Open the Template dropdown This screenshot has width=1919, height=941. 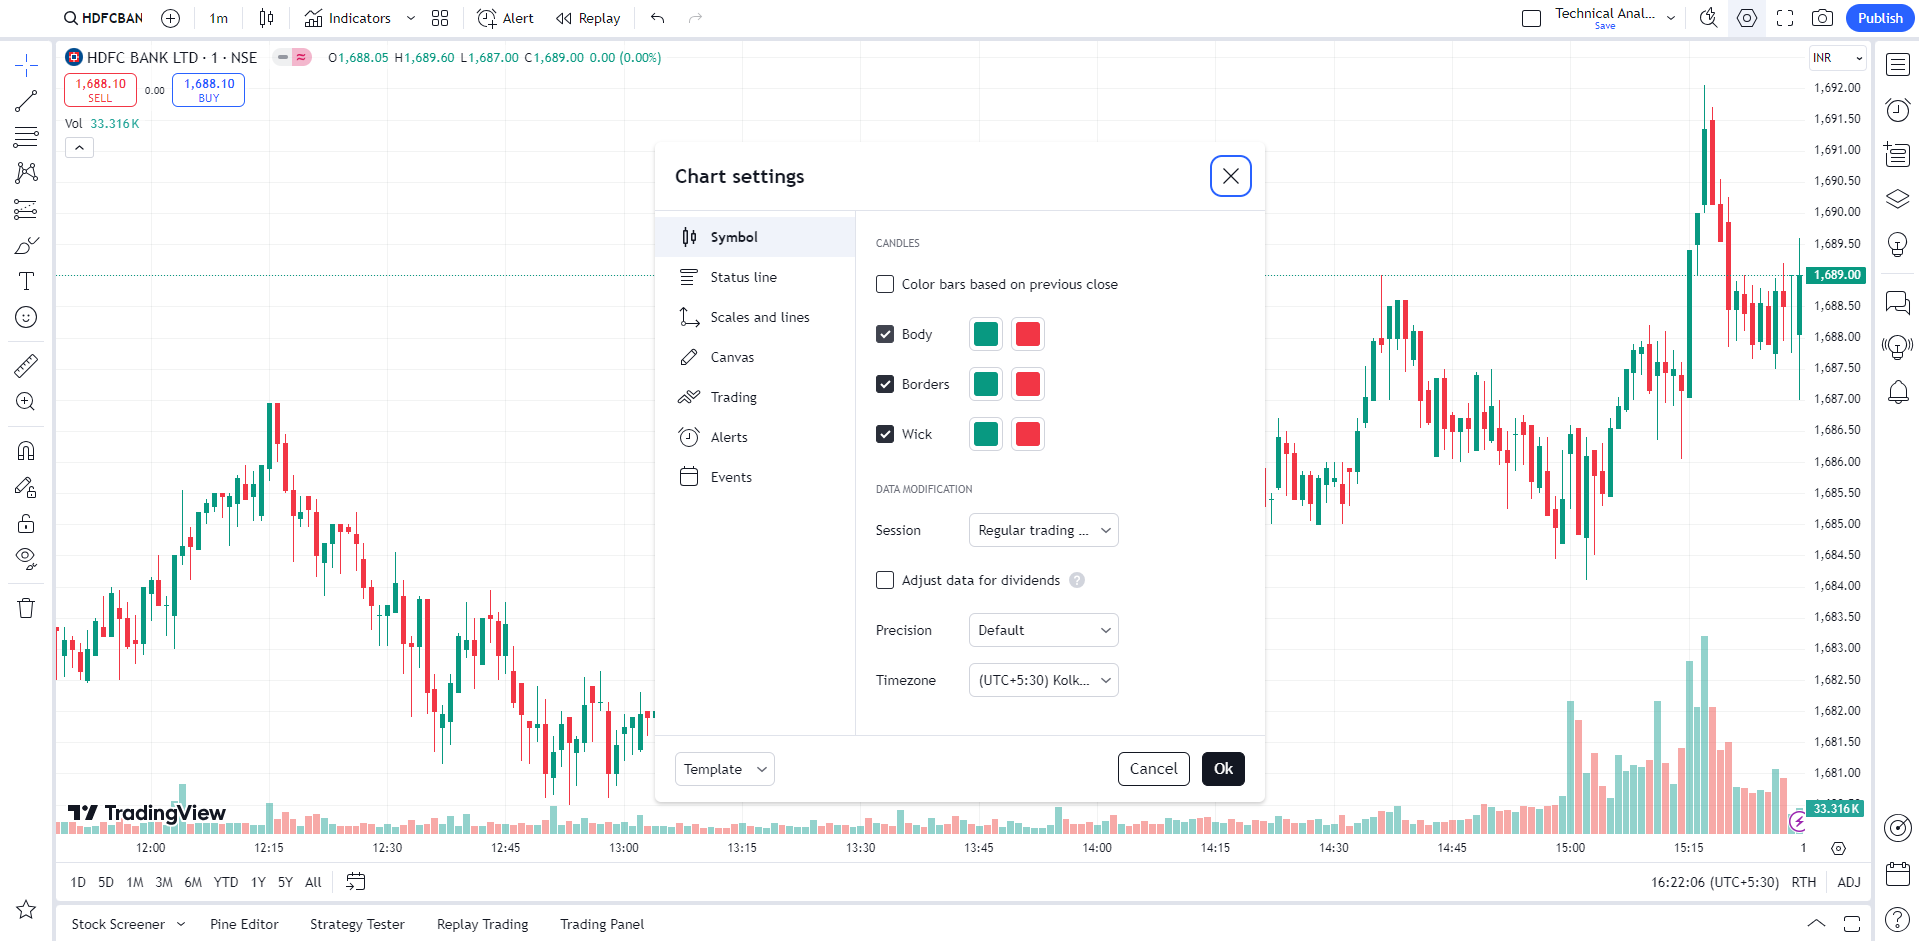[724, 769]
